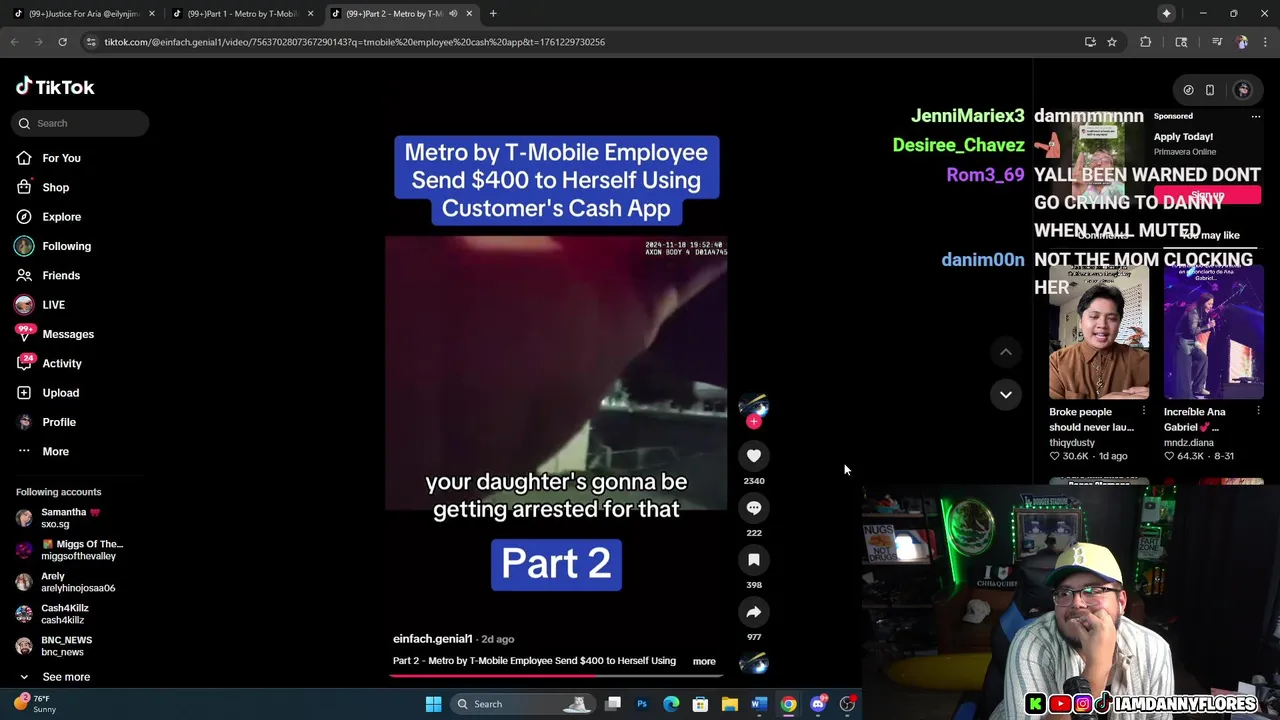Image resolution: width=1280 pixels, height=720 pixels.
Task: Open Miggs Of The Valley account
Action: tap(70, 550)
